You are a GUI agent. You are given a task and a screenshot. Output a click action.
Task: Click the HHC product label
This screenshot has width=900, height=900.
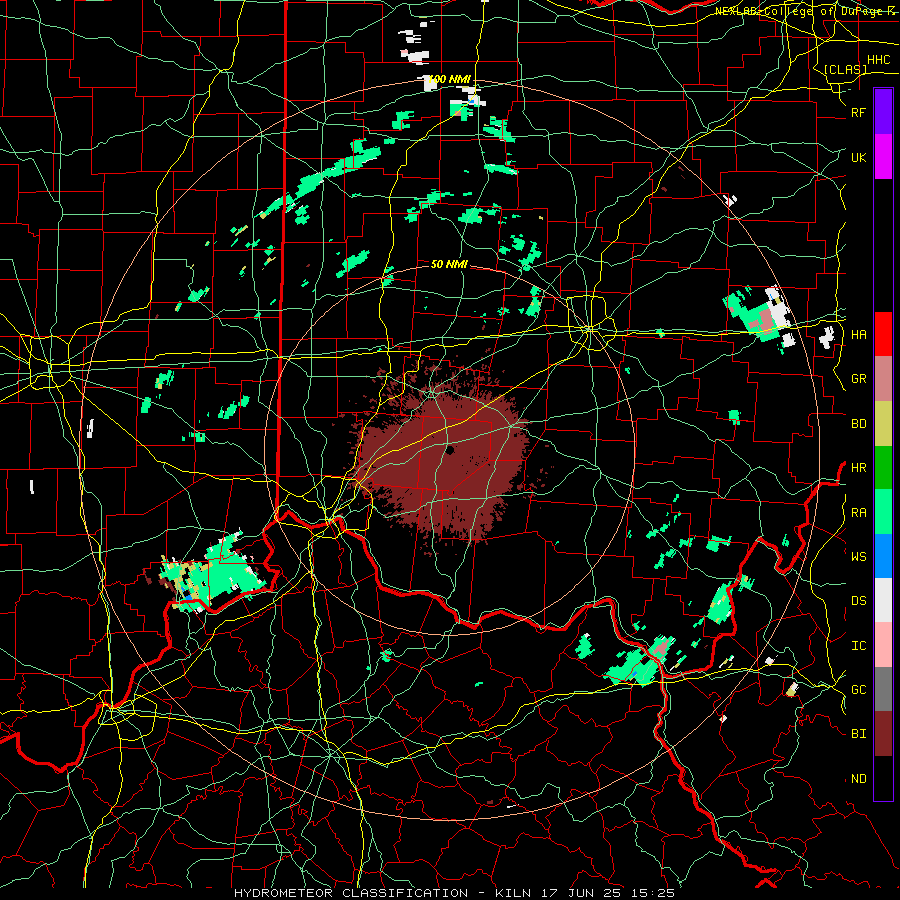[878, 60]
